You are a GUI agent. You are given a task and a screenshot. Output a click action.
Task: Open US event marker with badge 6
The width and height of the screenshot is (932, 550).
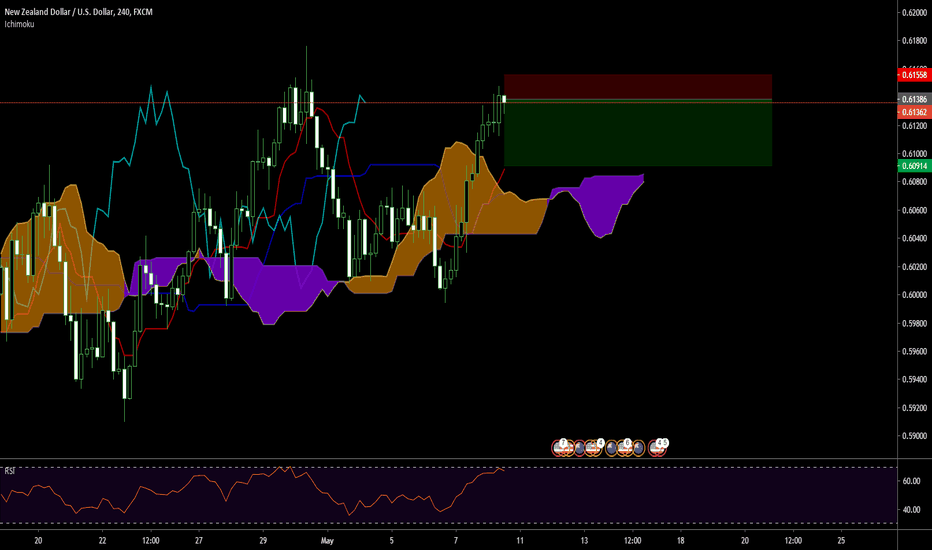tap(624, 447)
